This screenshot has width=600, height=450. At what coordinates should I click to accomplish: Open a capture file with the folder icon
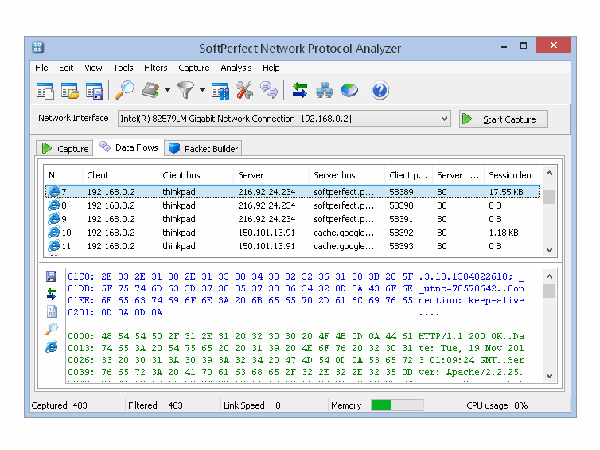[x=70, y=91]
